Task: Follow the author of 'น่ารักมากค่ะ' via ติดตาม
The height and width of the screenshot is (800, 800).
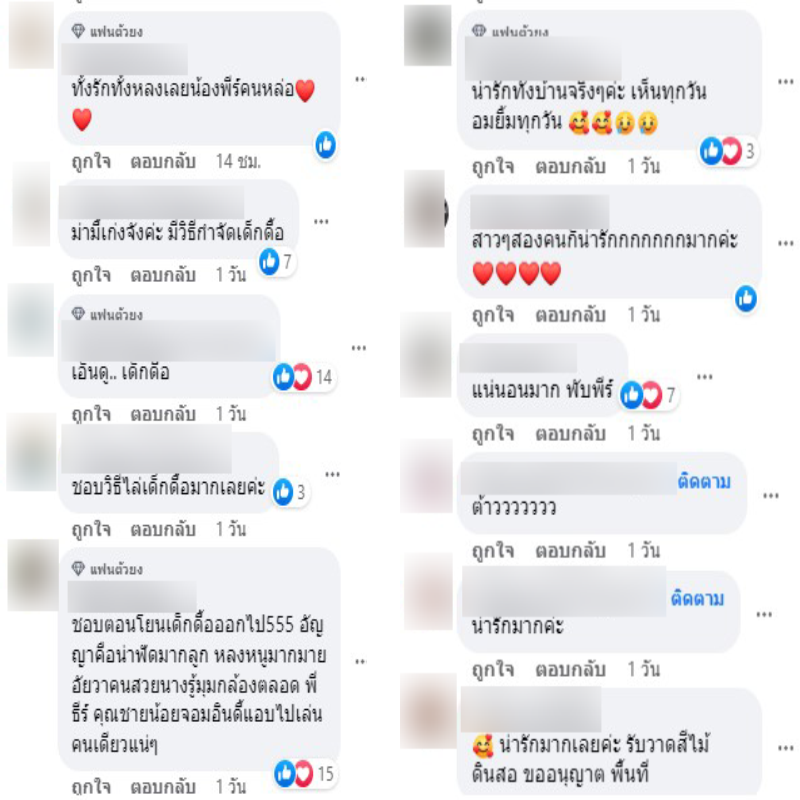Action: coord(697,598)
